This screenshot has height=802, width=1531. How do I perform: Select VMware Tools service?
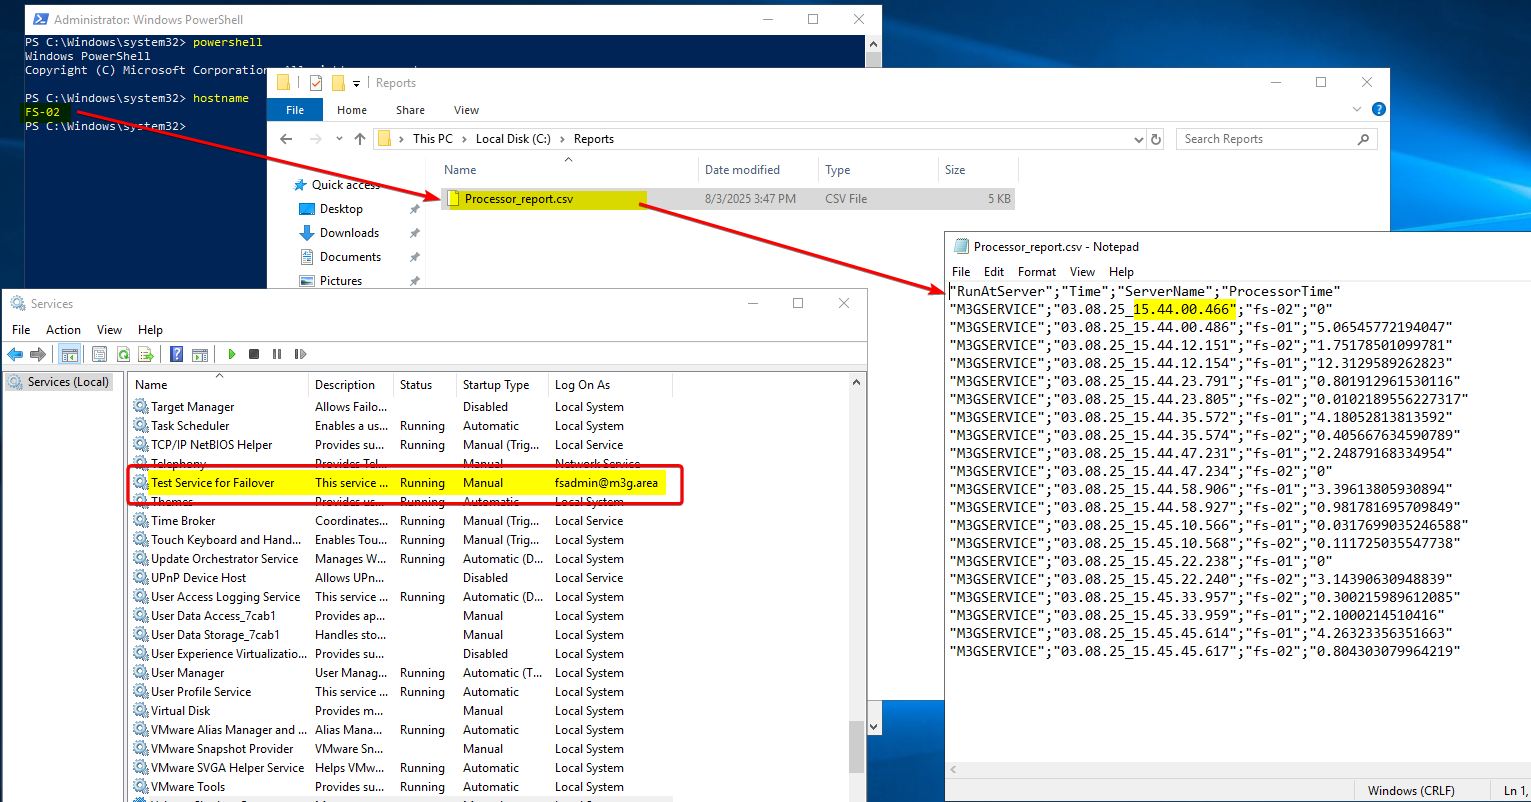tap(400, 787)
